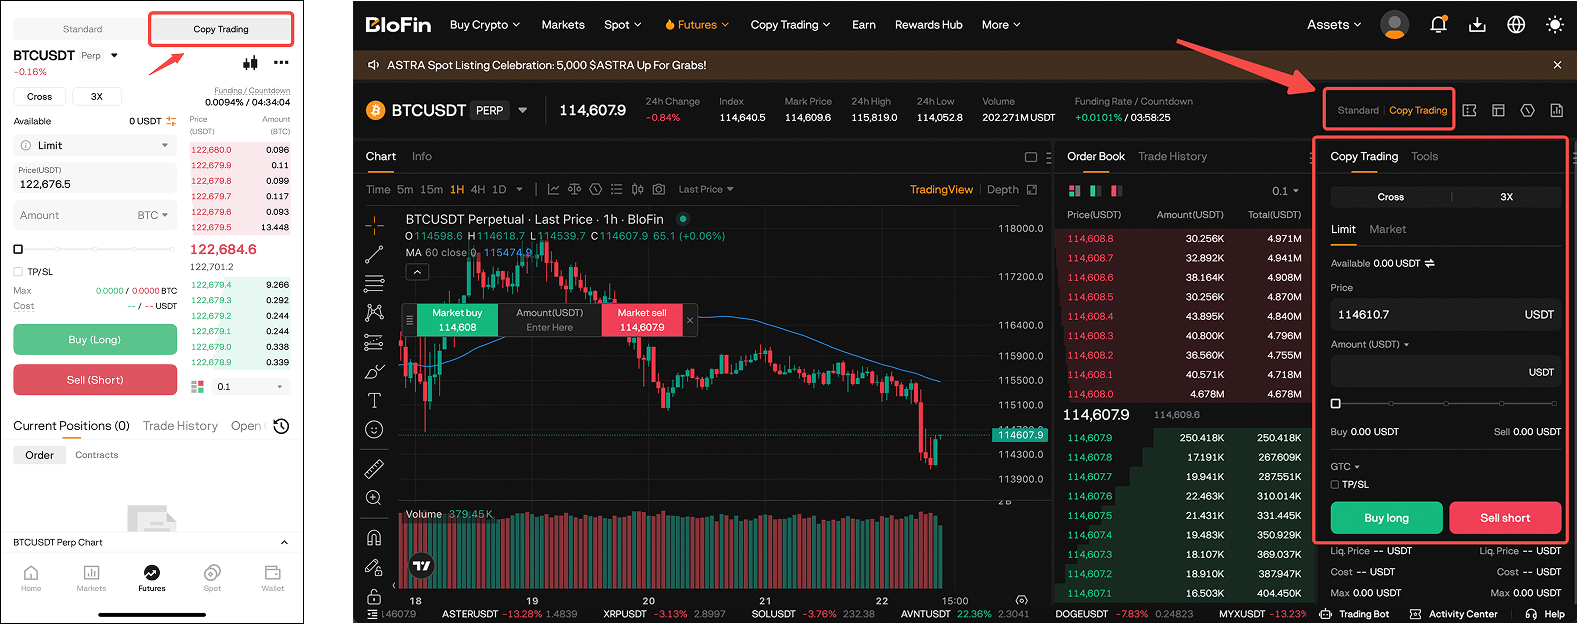
Task: Open the emoji sticker tool on chart
Action: 374,429
